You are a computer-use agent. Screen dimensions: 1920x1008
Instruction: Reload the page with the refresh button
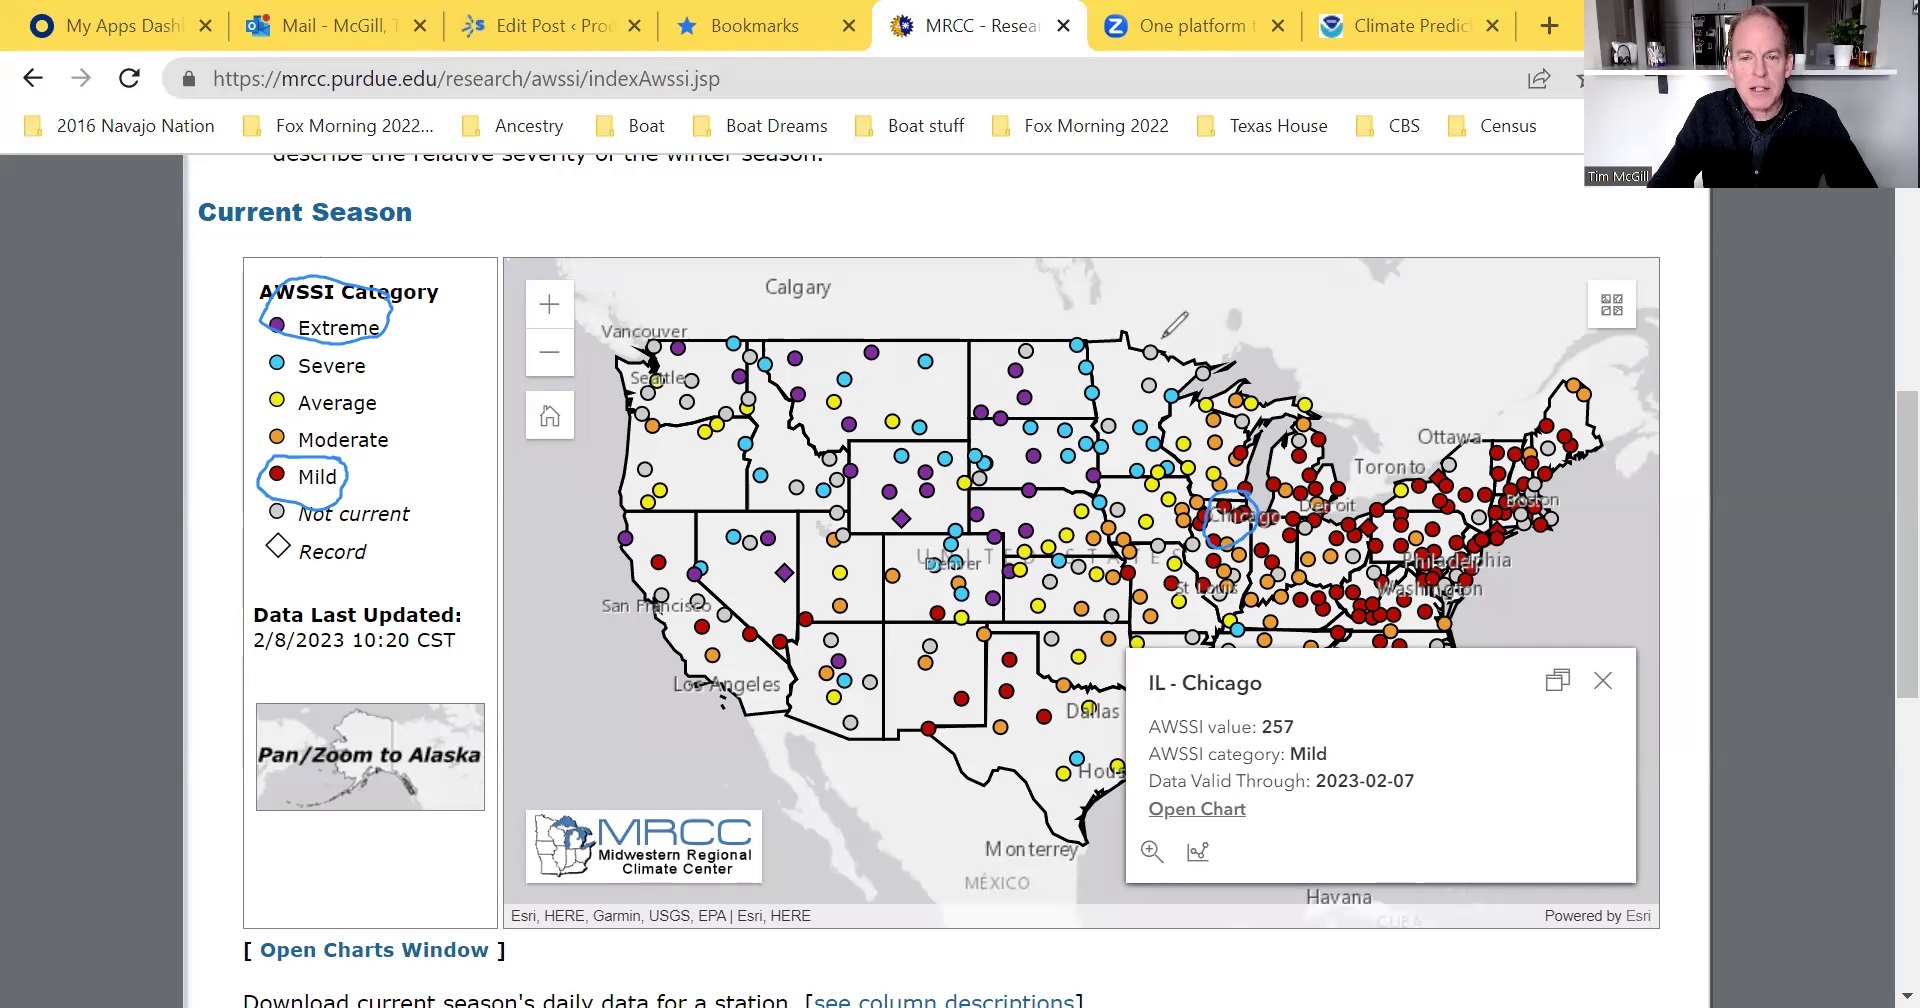(x=129, y=78)
